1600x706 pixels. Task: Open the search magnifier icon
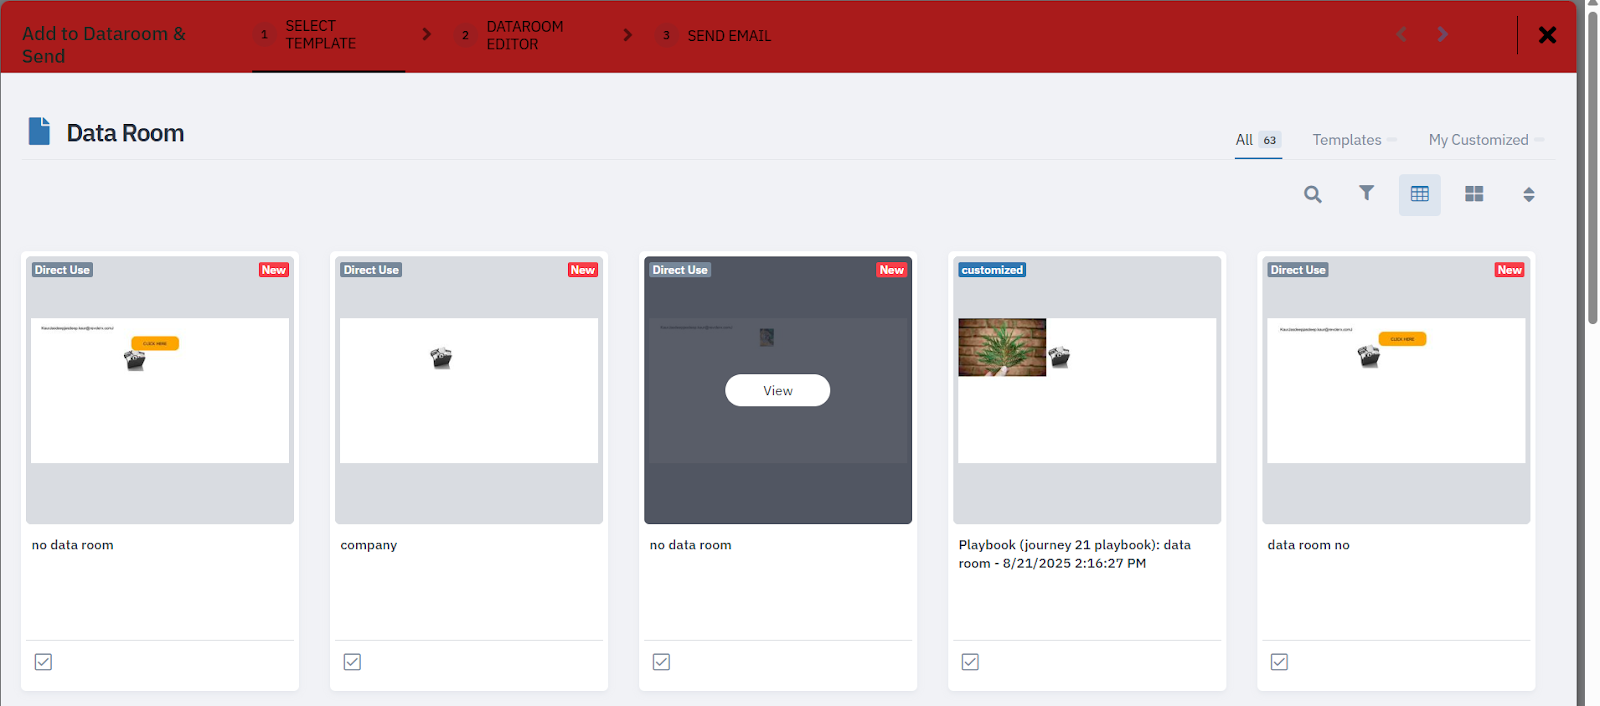(x=1313, y=194)
